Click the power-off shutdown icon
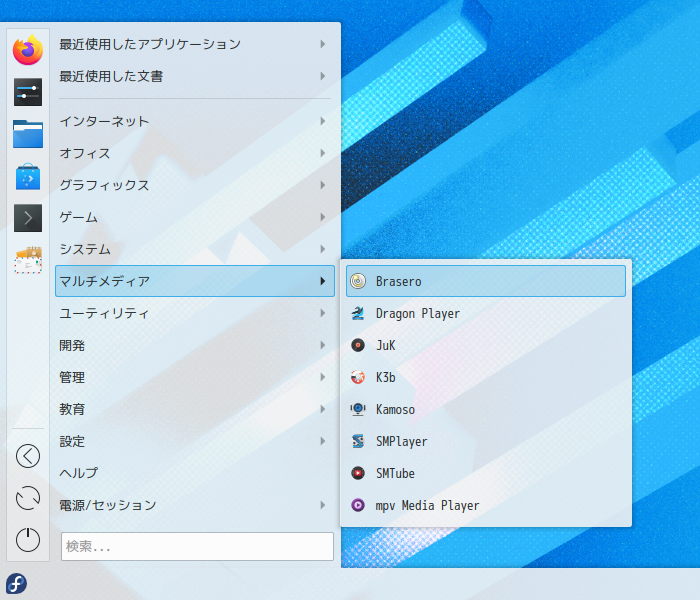 click(28, 539)
